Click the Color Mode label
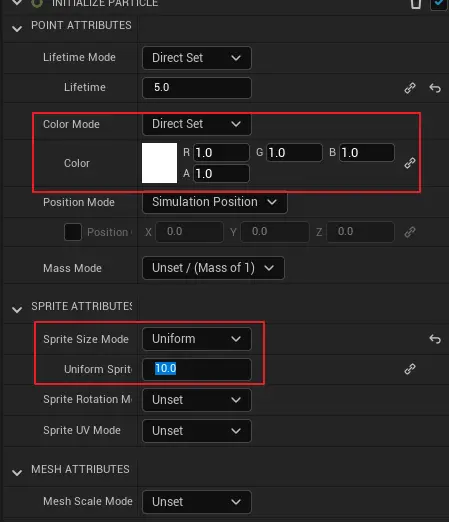This screenshot has width=449, height=523. coord(71,124)
